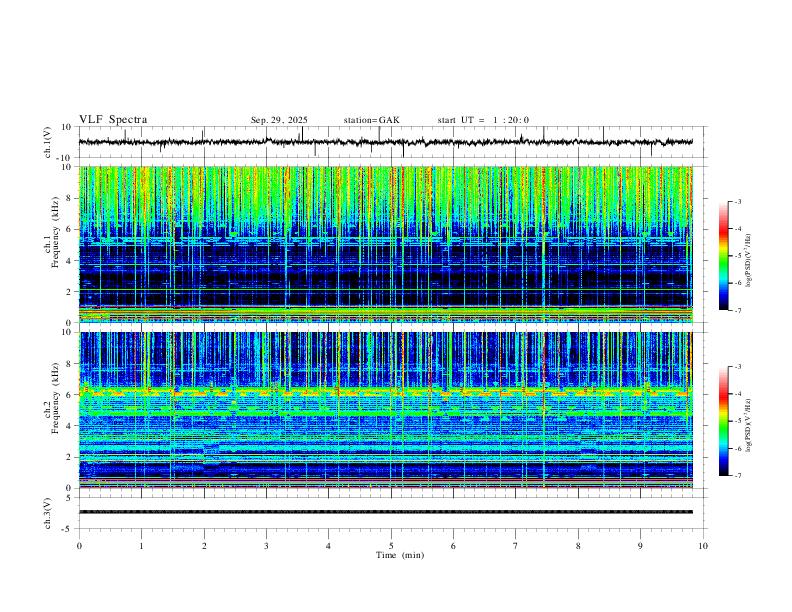The image size is (792, 612).
Task: Click the "station=GAK" label
Action: 371,120
